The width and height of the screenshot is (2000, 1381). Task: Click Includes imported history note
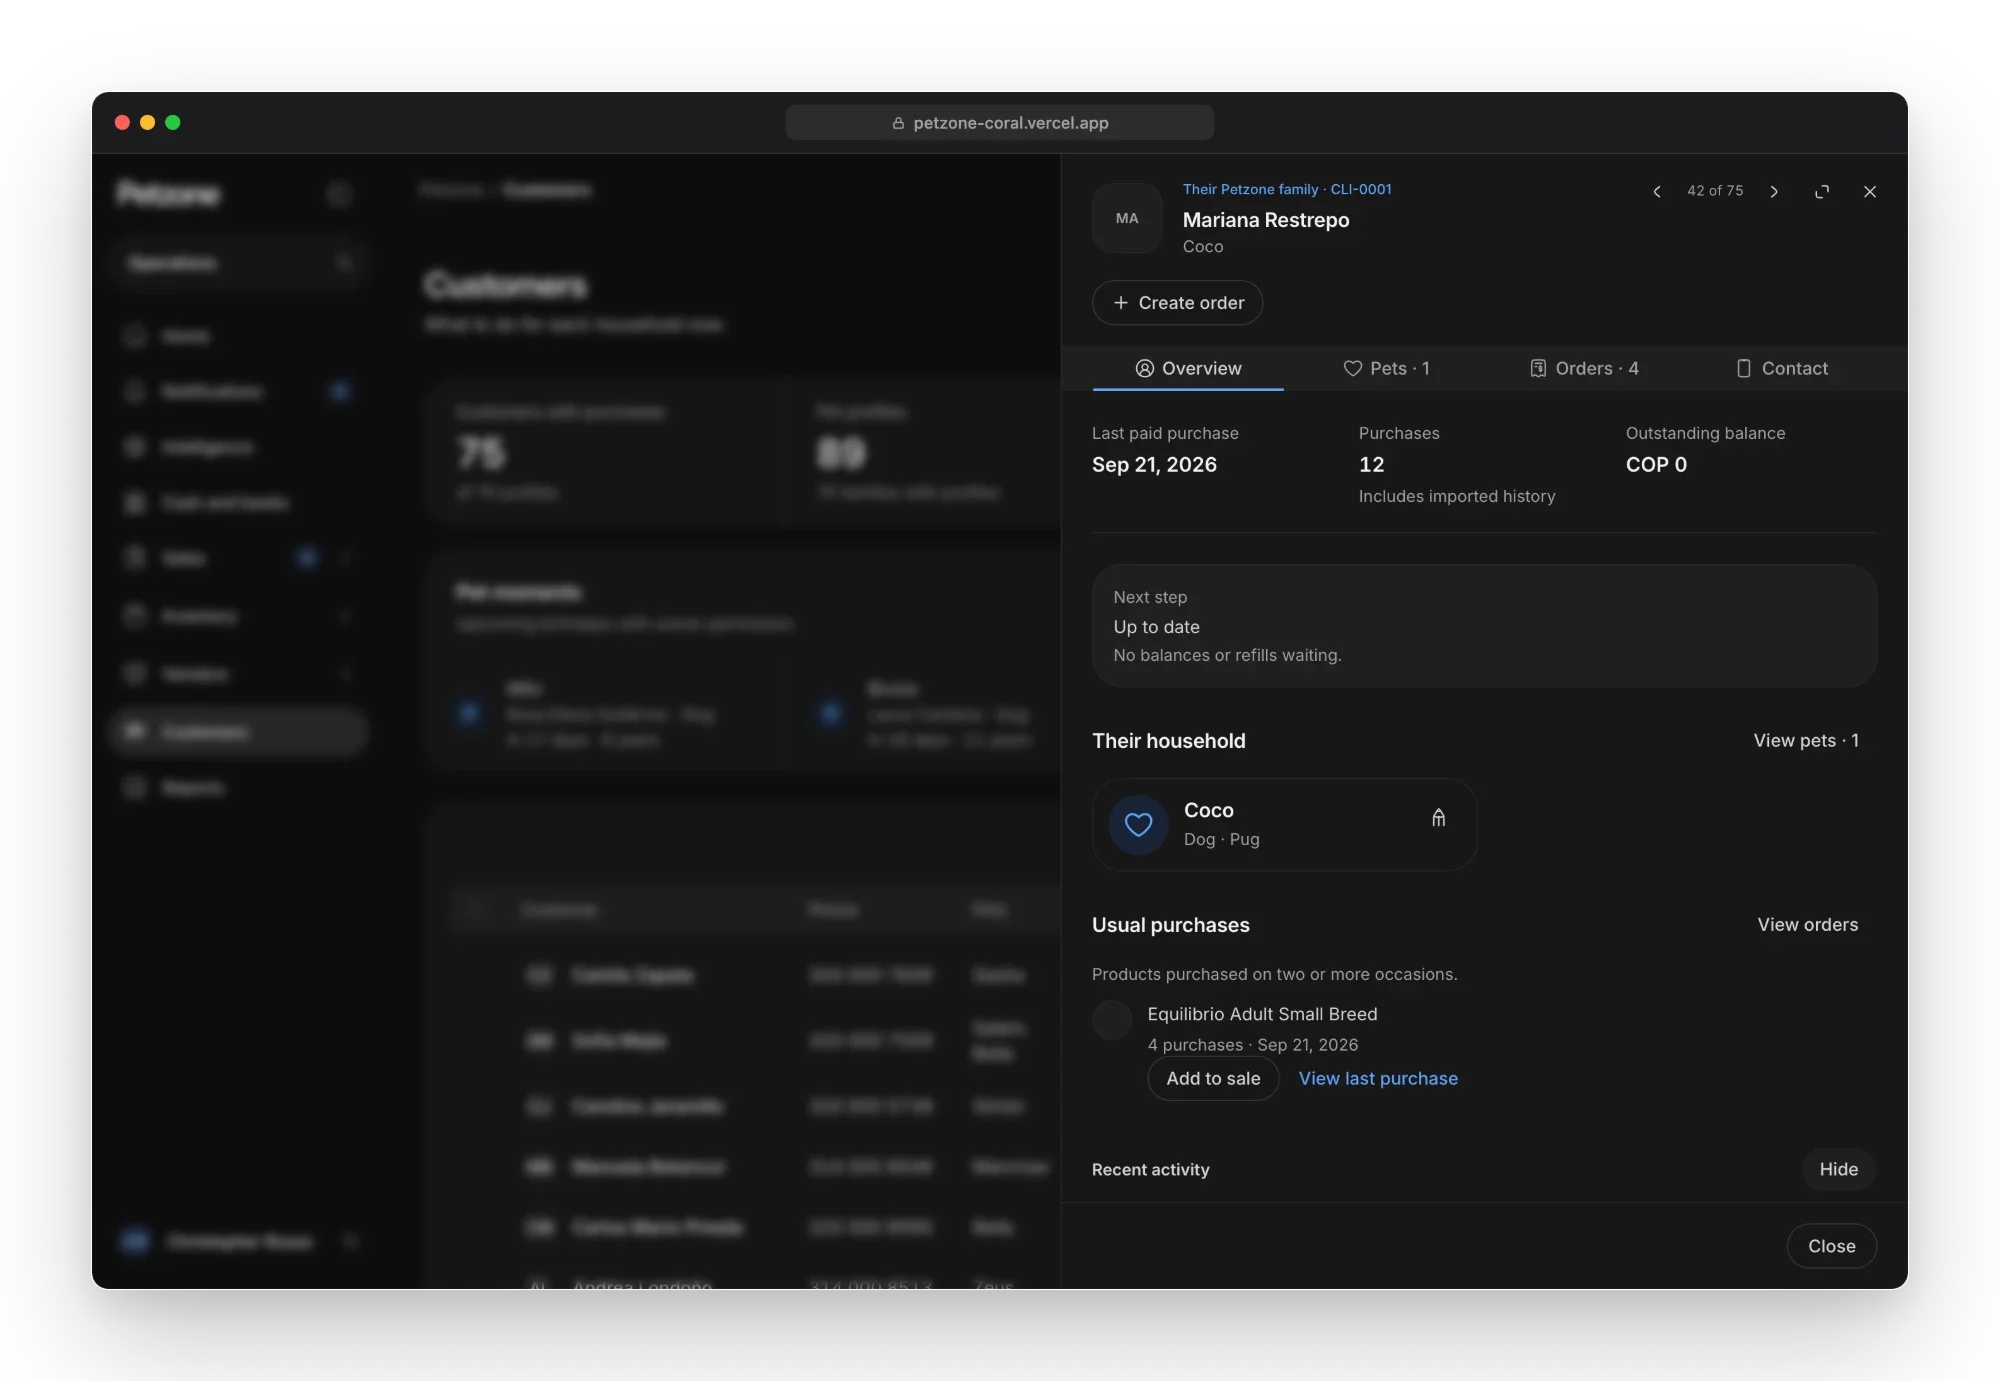pos(1457,496)
